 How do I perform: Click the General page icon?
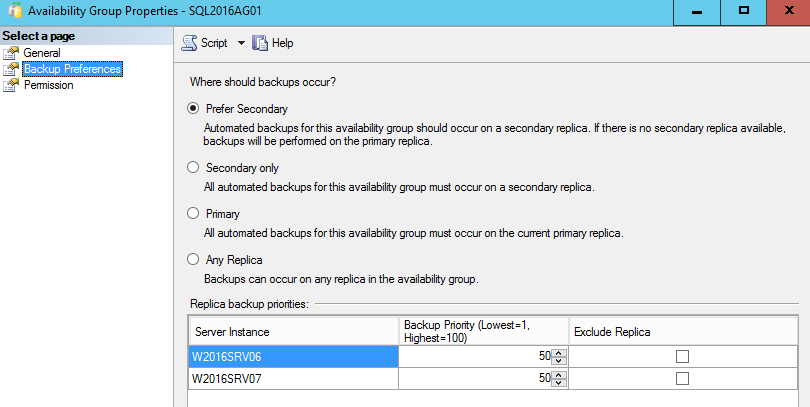tap(11, 53)
